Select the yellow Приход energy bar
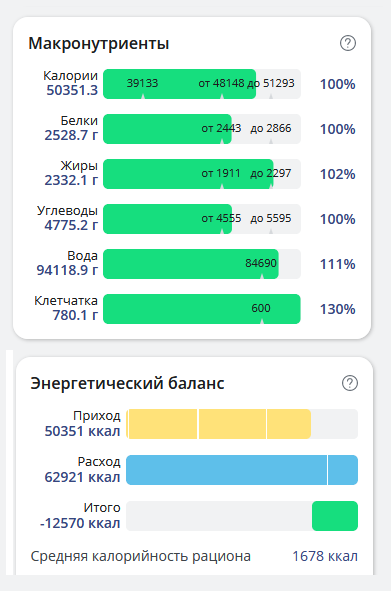This screenshot has width=391, height=591. tap(219, 424)
